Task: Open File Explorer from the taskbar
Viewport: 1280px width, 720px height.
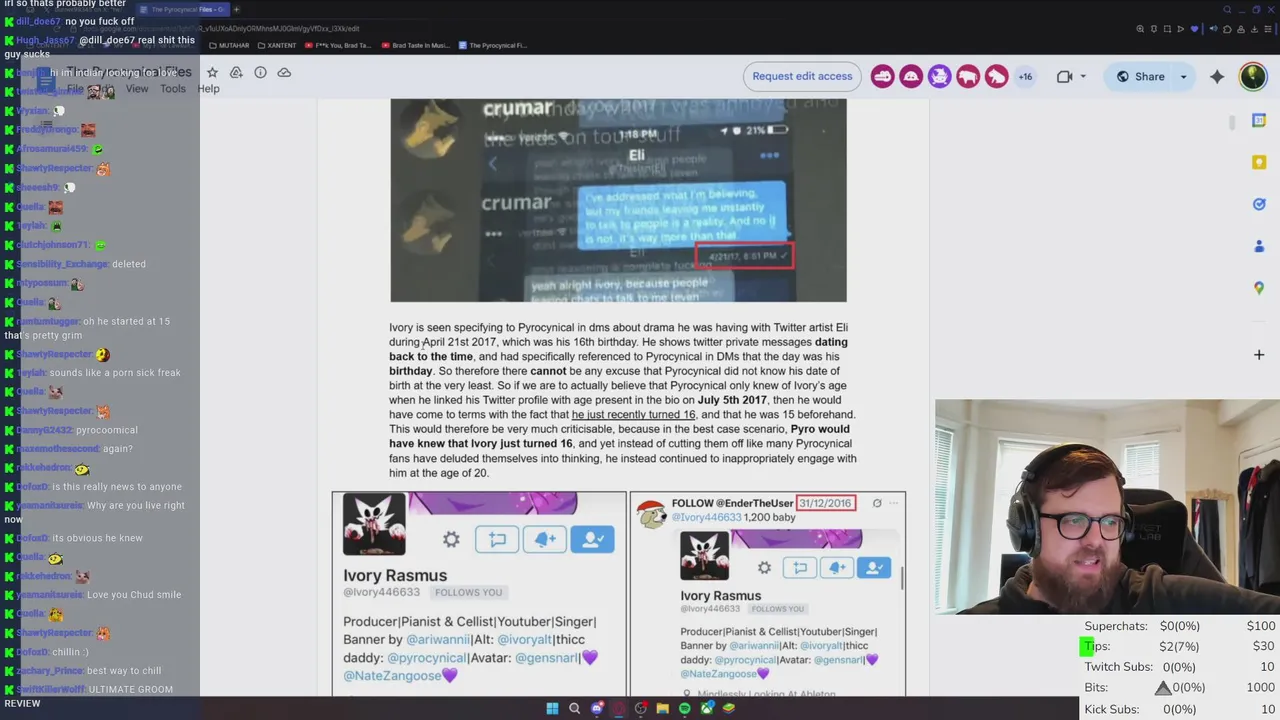Action: coord(663,708)
